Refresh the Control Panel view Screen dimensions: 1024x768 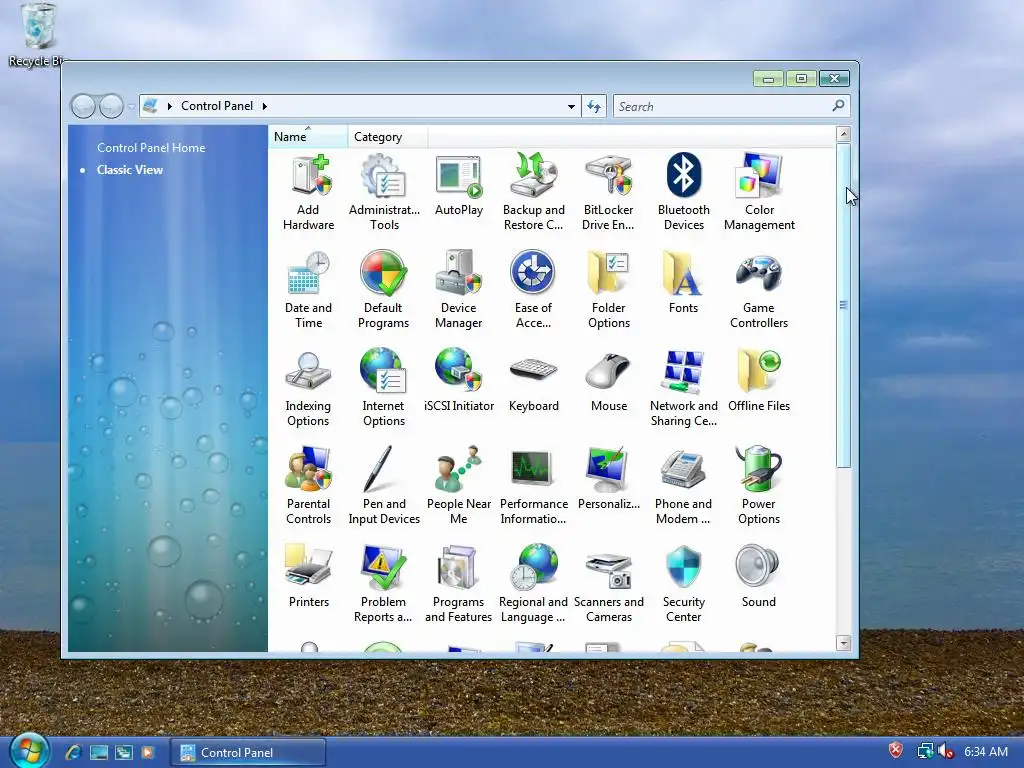(594, 106)
